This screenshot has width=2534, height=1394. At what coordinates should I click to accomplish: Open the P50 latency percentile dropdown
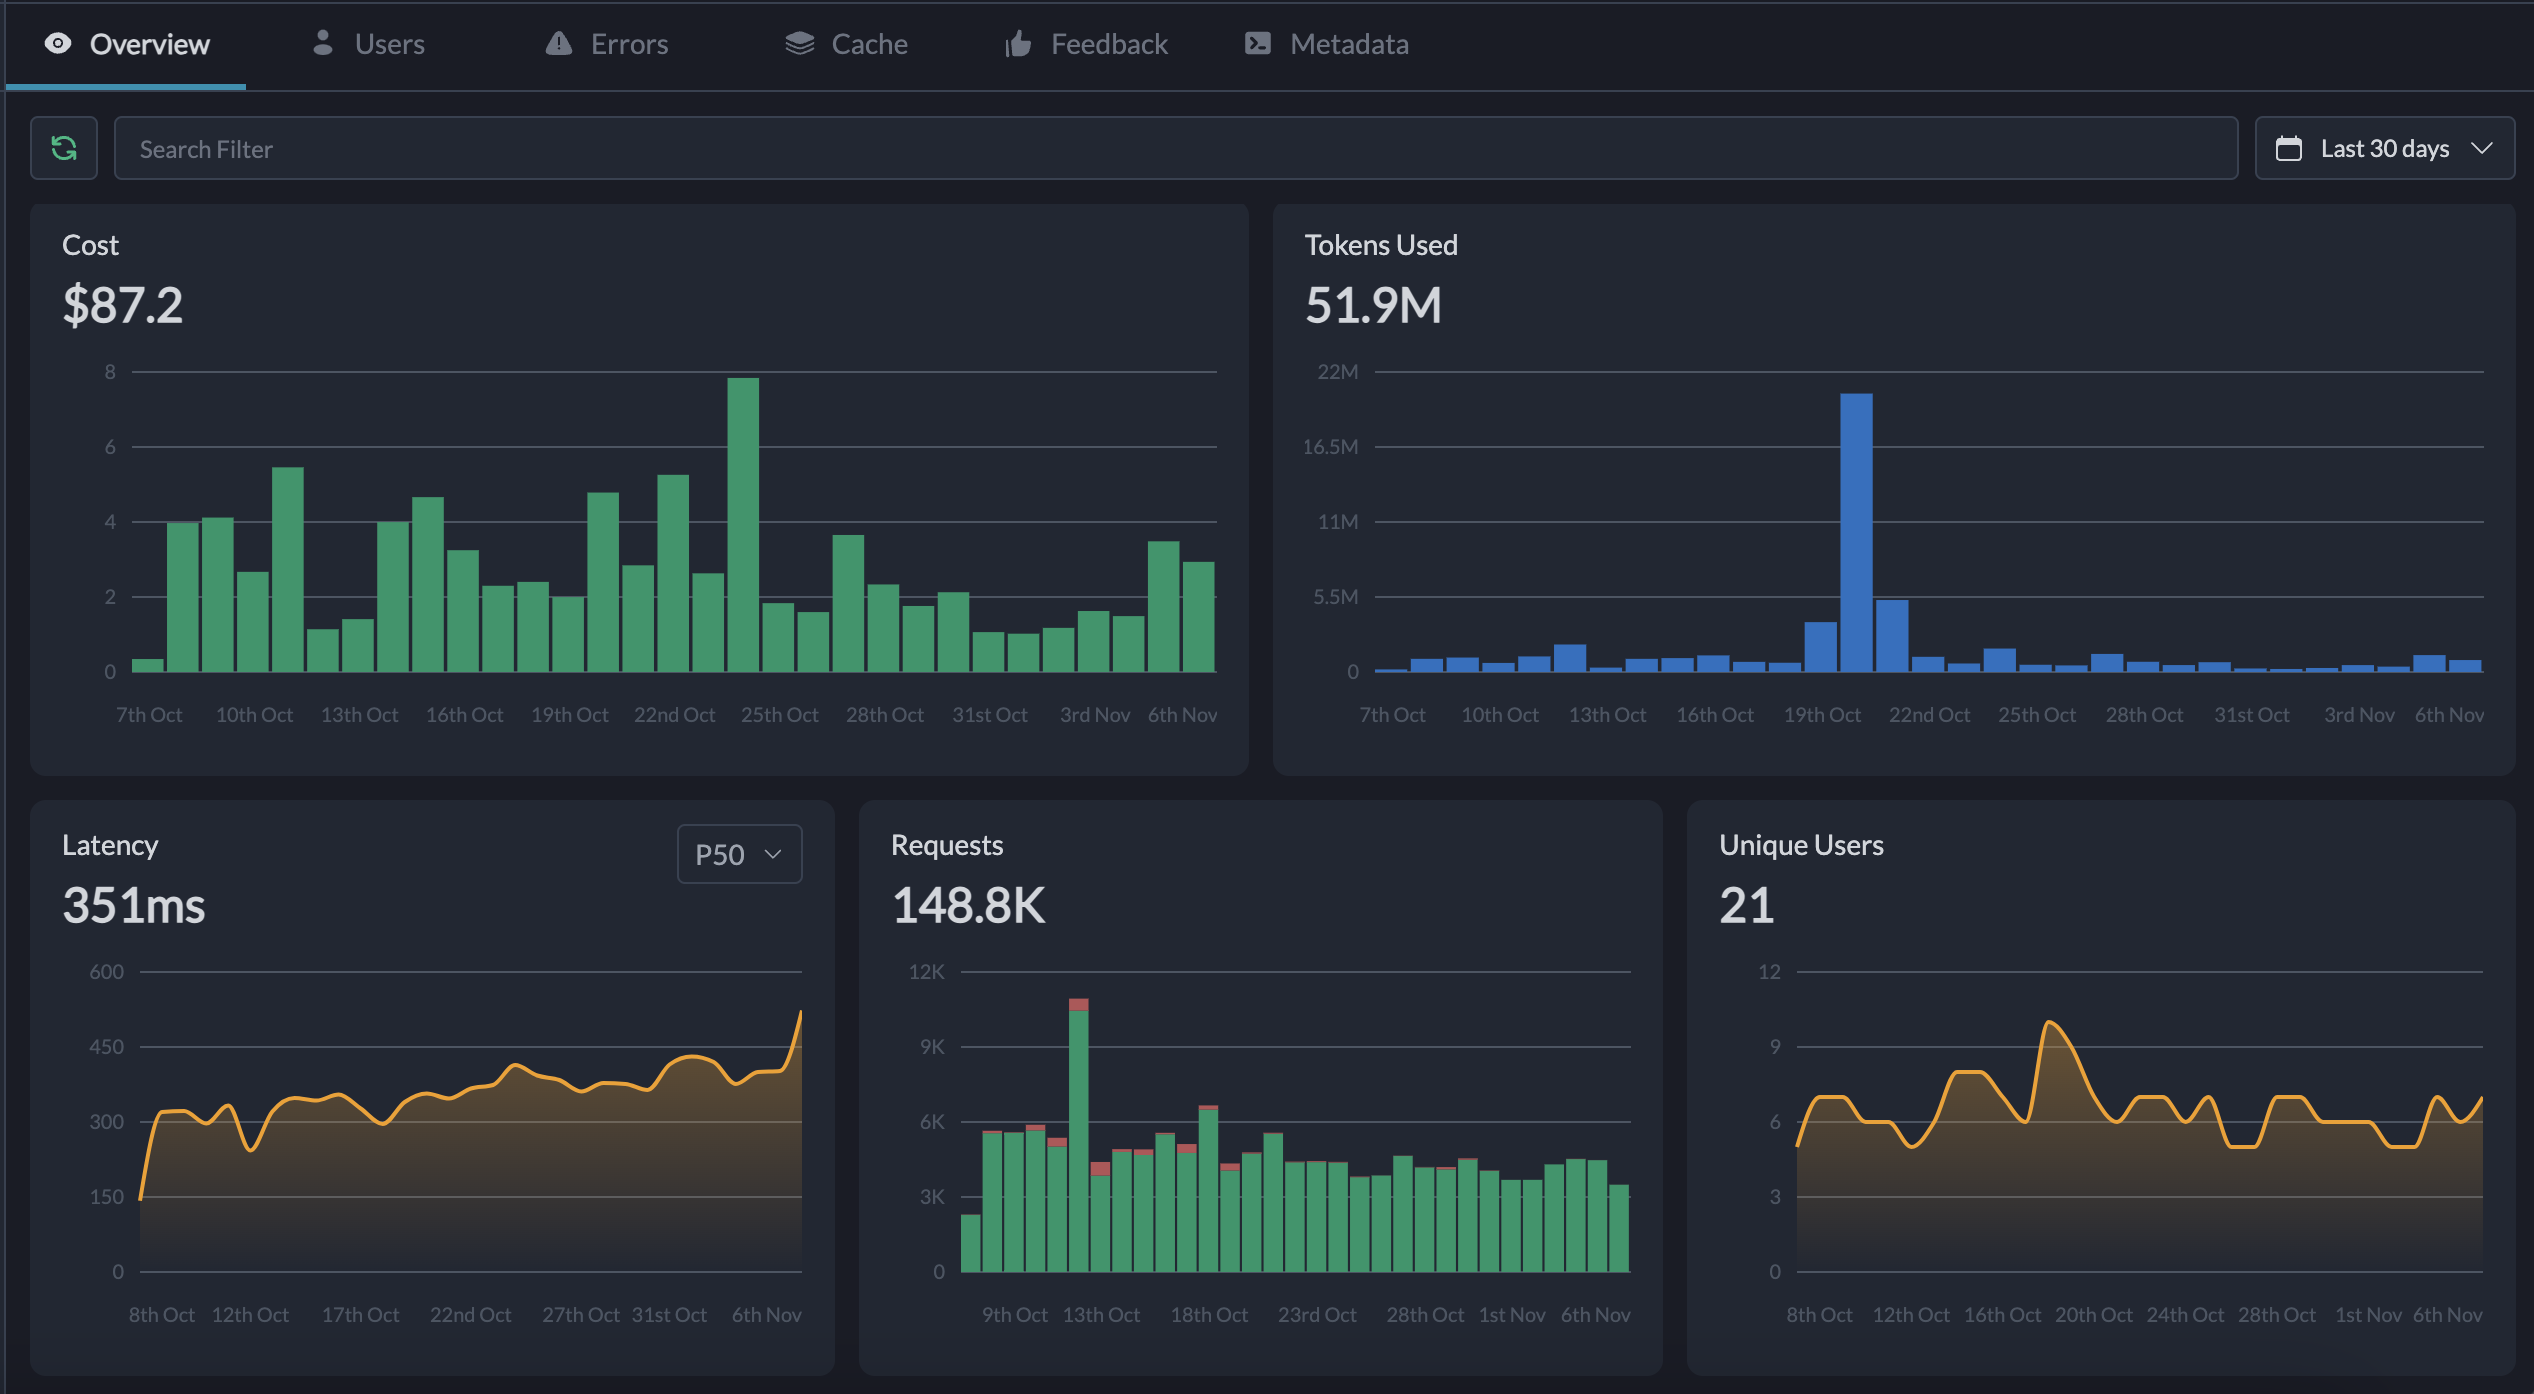pyautogui.click(x=739, y=854)
